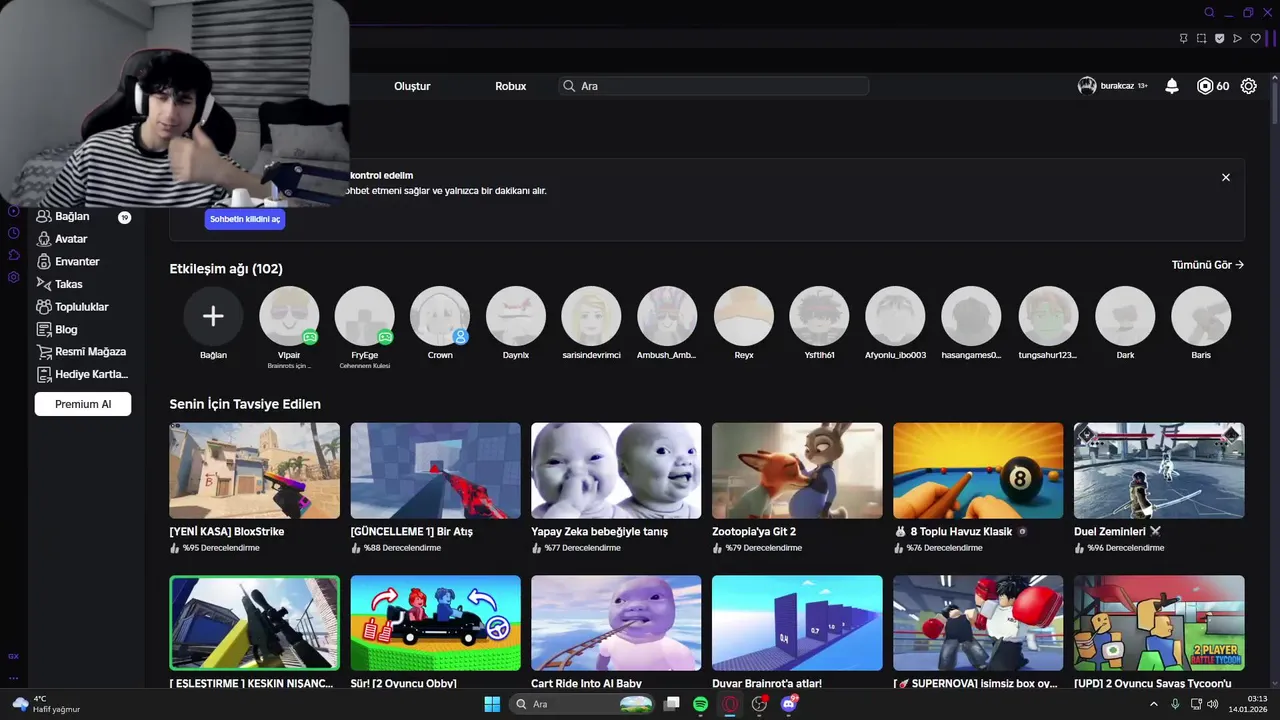The height and width of the screenshot is (720, 1280).
Task: Open friend FryEge's avatar
Action: coord(364,316)
